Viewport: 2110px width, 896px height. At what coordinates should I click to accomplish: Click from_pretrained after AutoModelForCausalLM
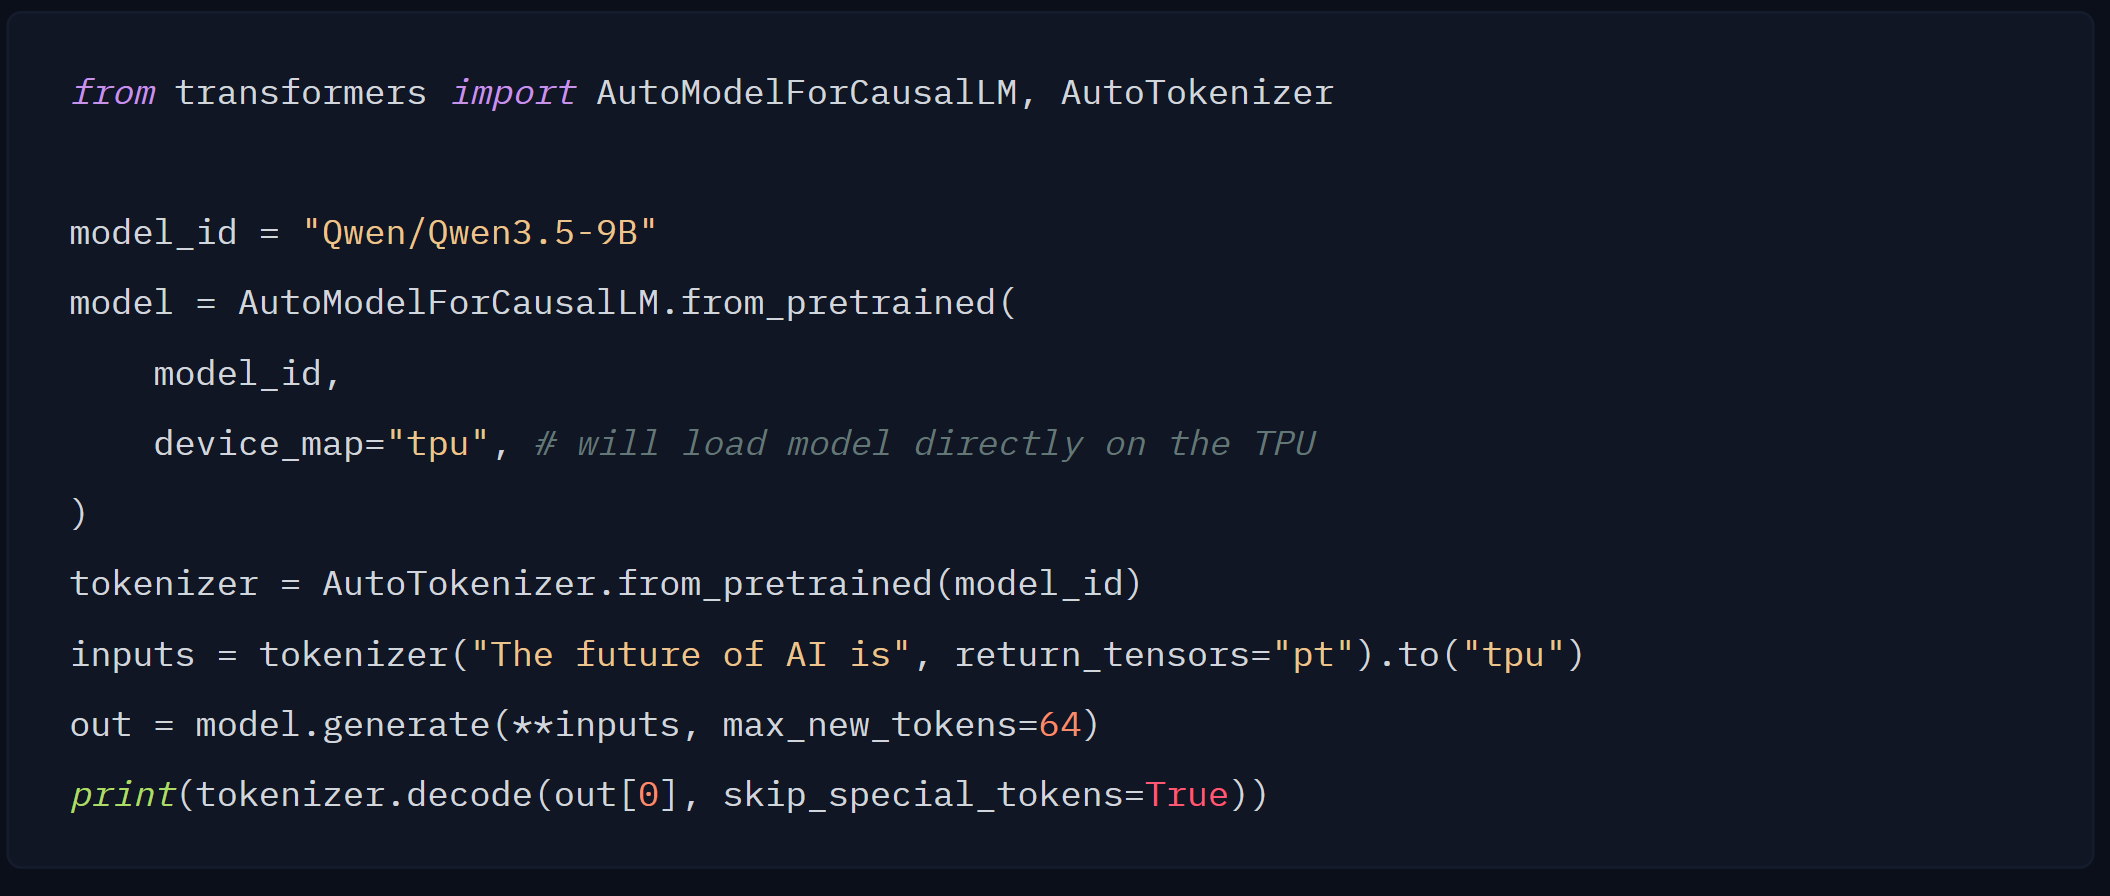tap(838, 303)
